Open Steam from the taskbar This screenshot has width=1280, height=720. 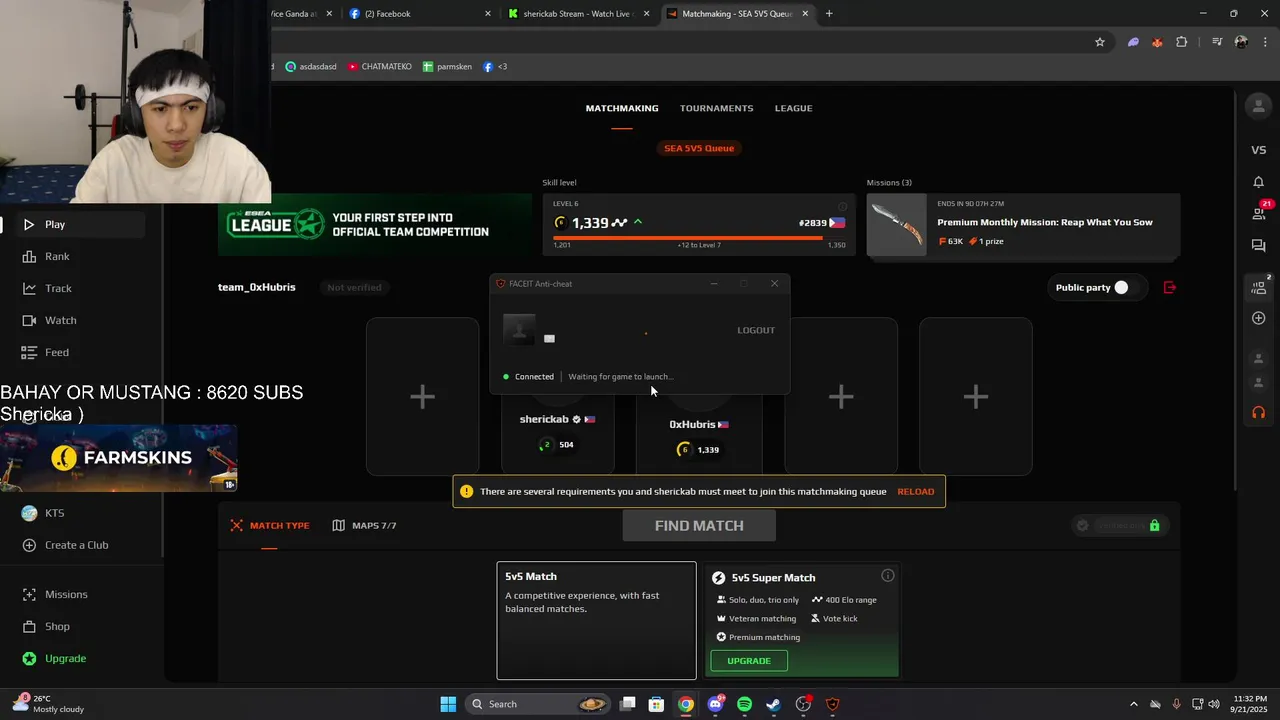(x=773, y=704)
